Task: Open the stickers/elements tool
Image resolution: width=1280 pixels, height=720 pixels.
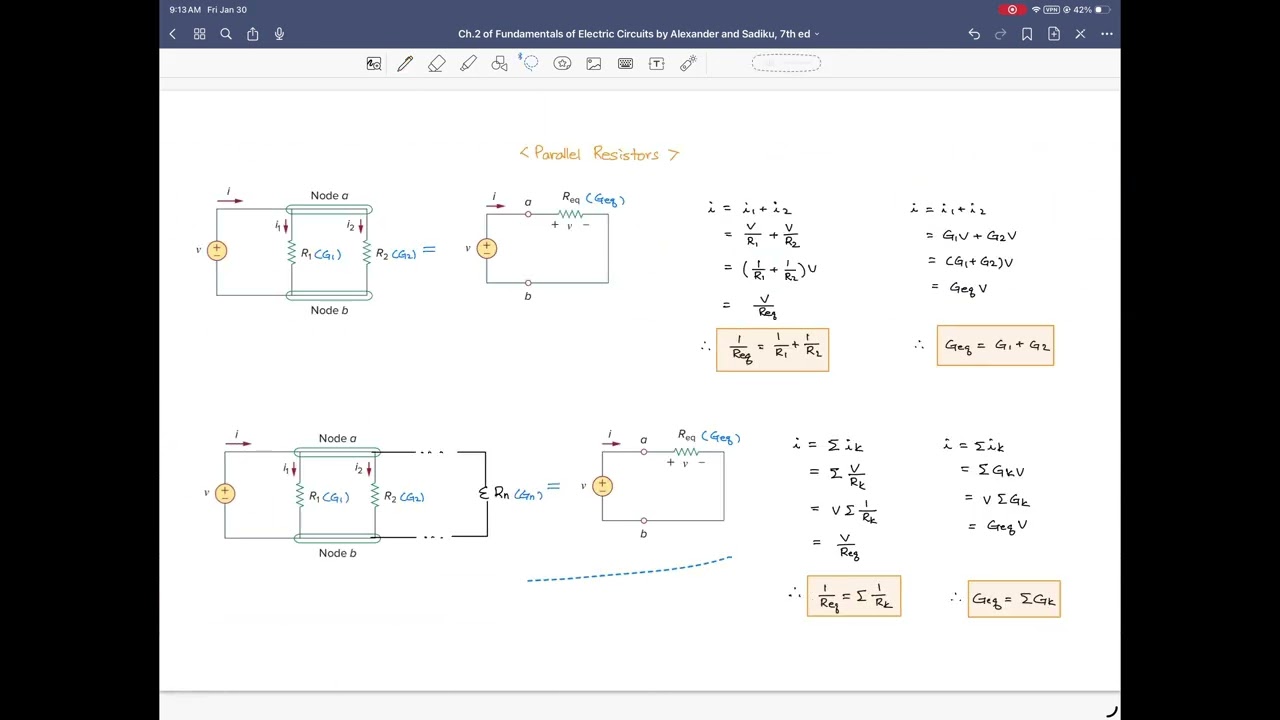Action: pyautogui.click(x=562, y=63)
